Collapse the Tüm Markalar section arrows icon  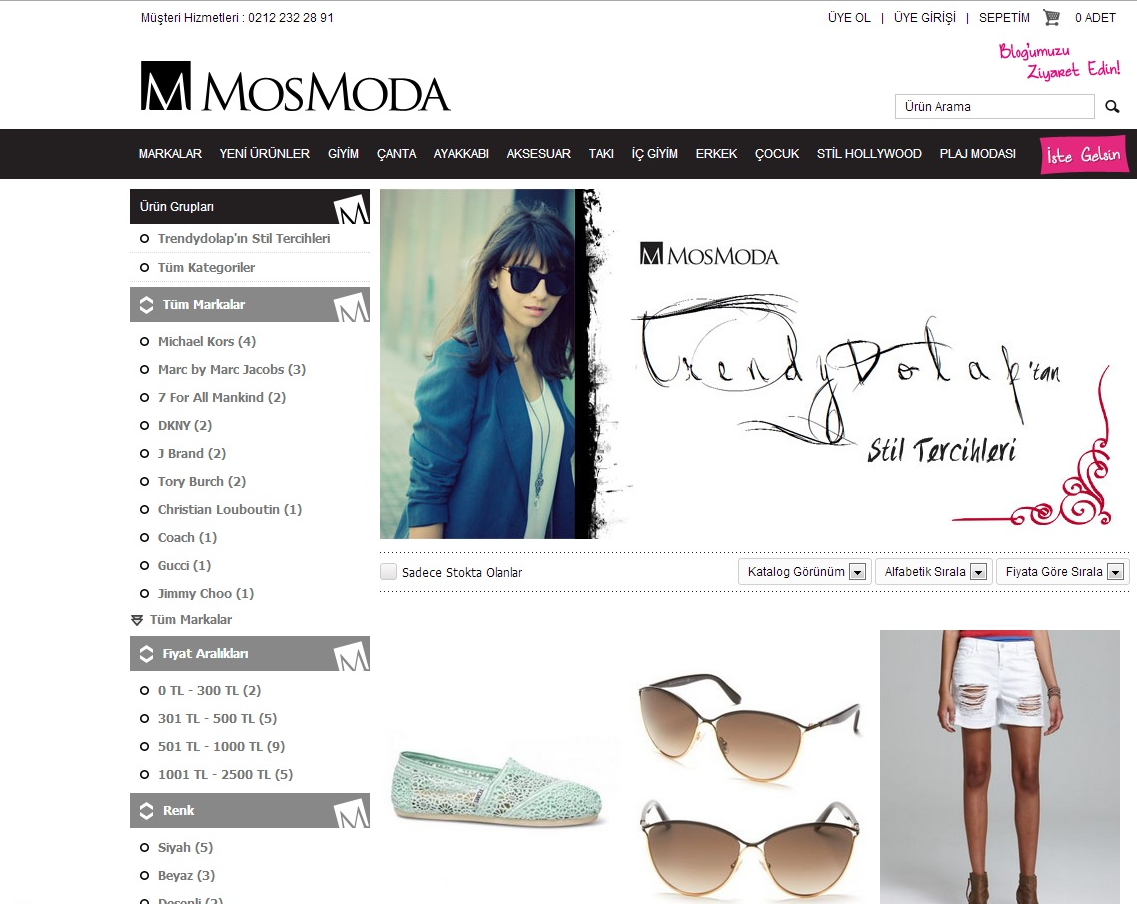[146, 304]
